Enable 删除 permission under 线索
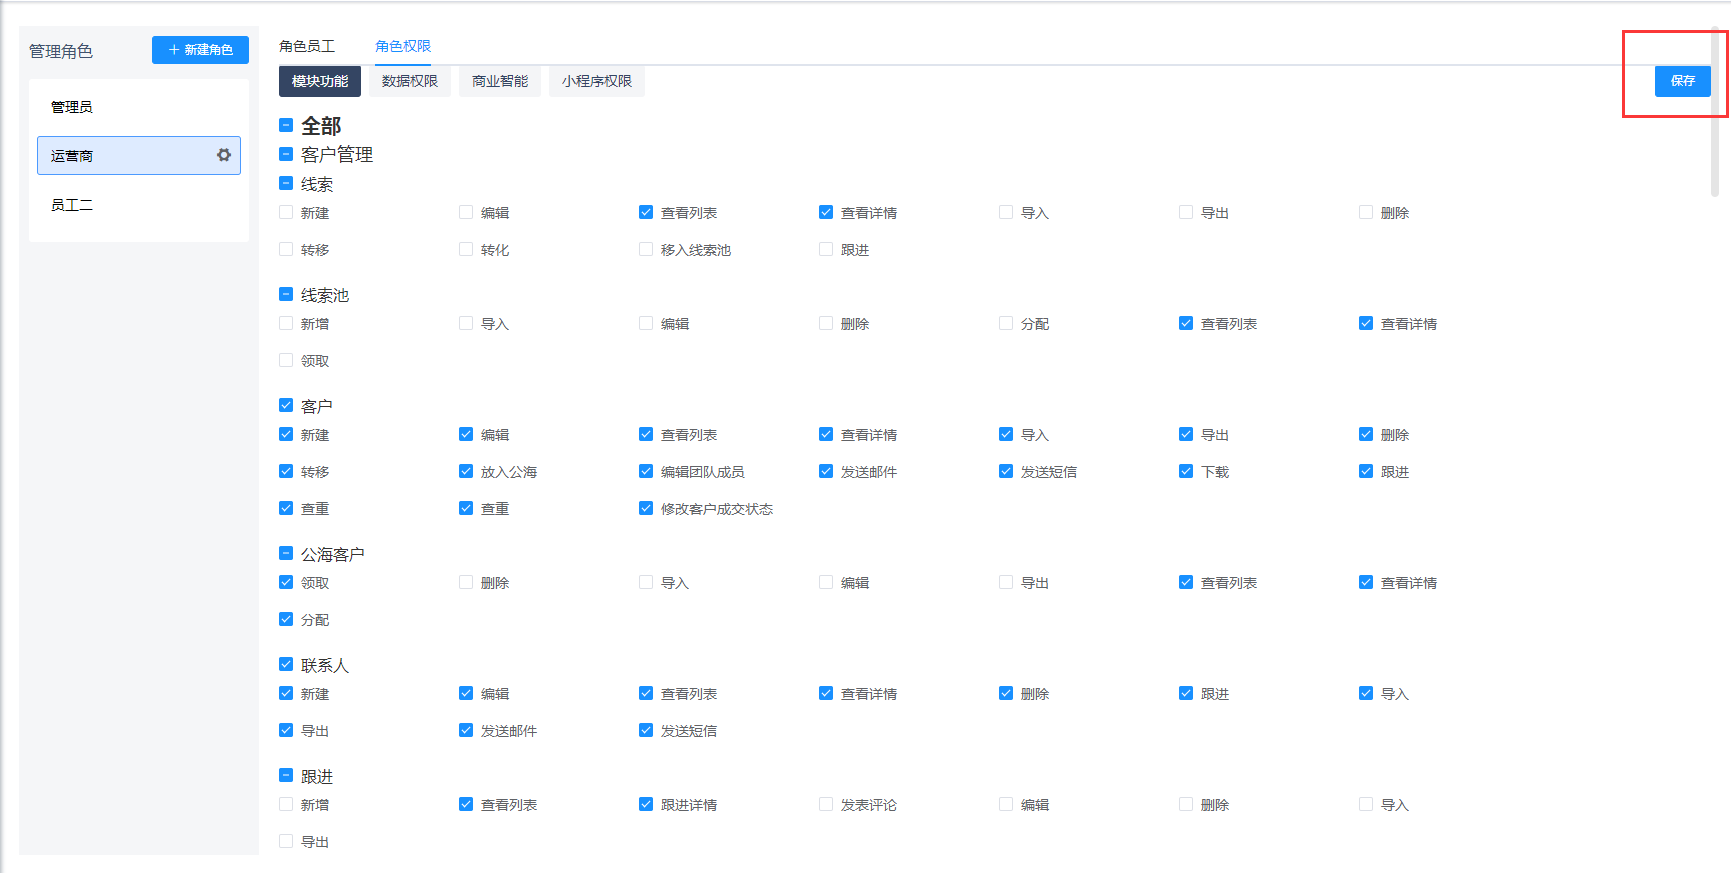The width and height of the screenshot is (1731, 873). [x=1366, y=213]
